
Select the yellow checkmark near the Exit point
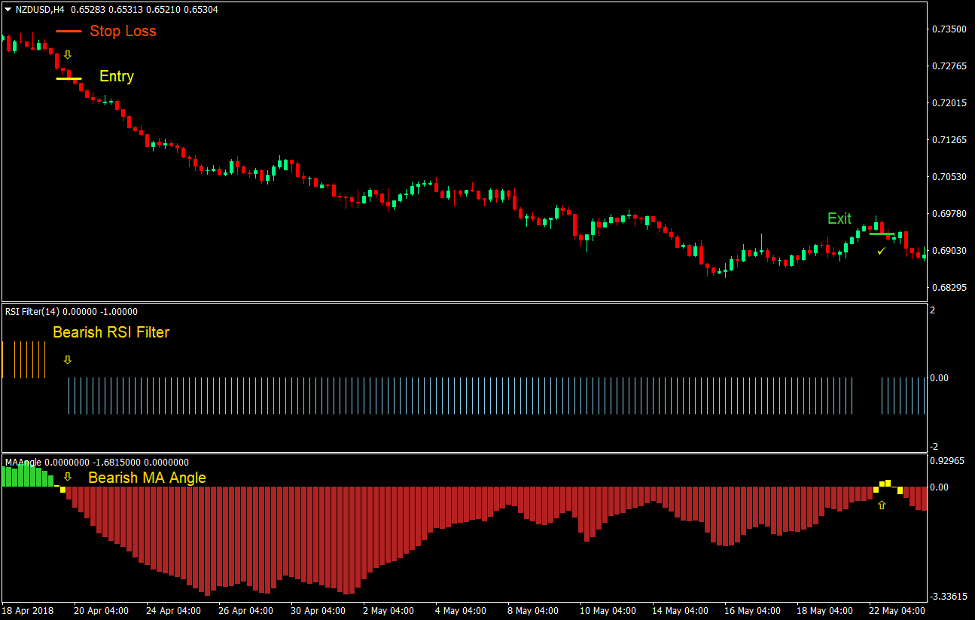880,253
